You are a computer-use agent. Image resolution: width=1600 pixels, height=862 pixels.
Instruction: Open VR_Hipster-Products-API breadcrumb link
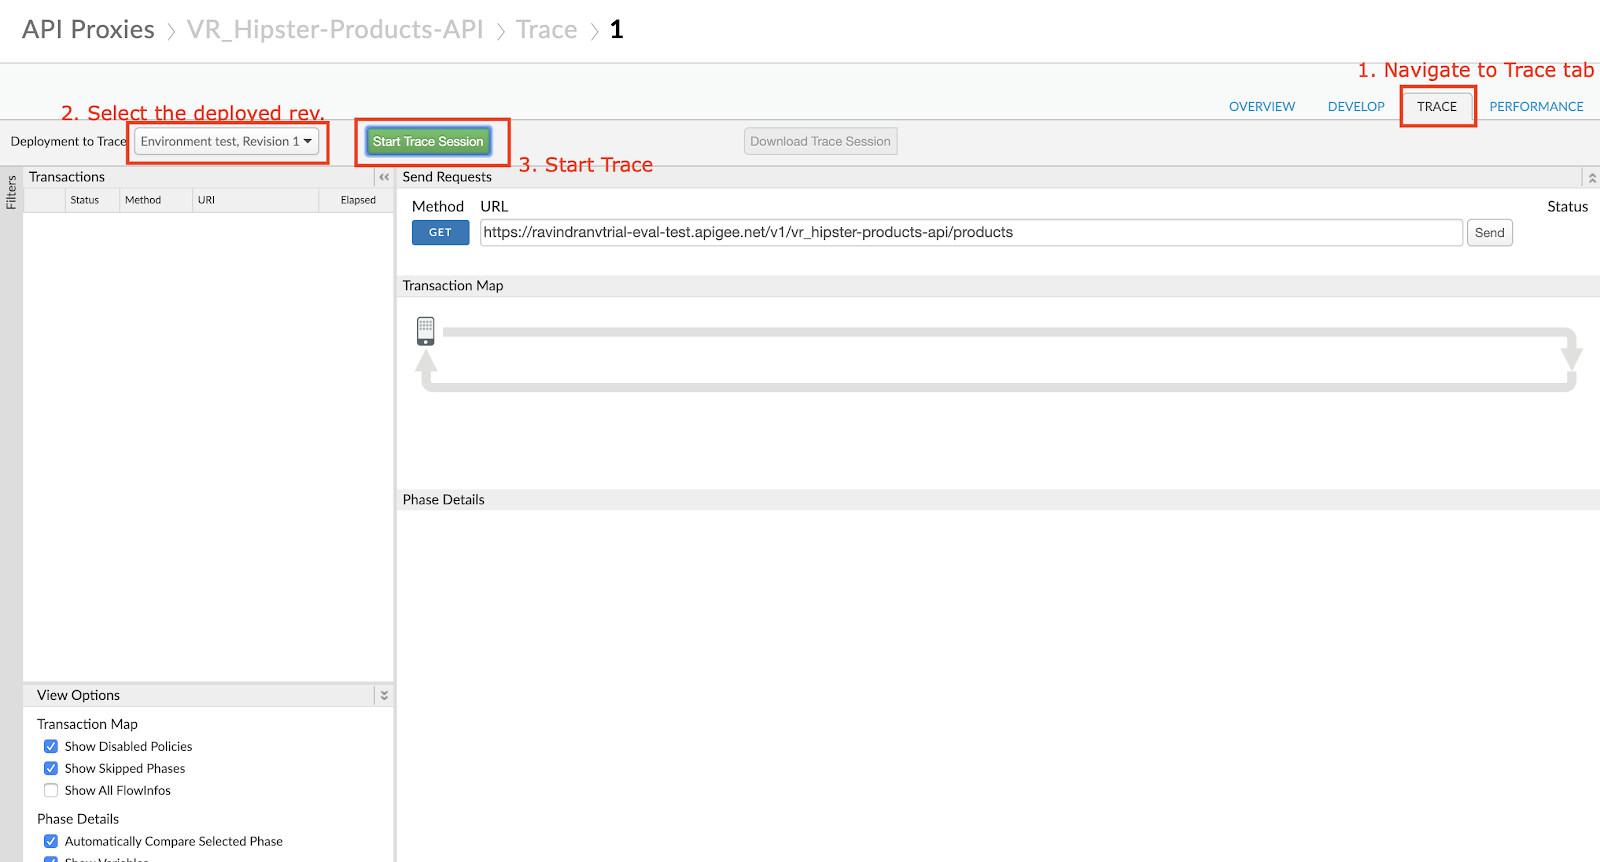tap(335, 30)
